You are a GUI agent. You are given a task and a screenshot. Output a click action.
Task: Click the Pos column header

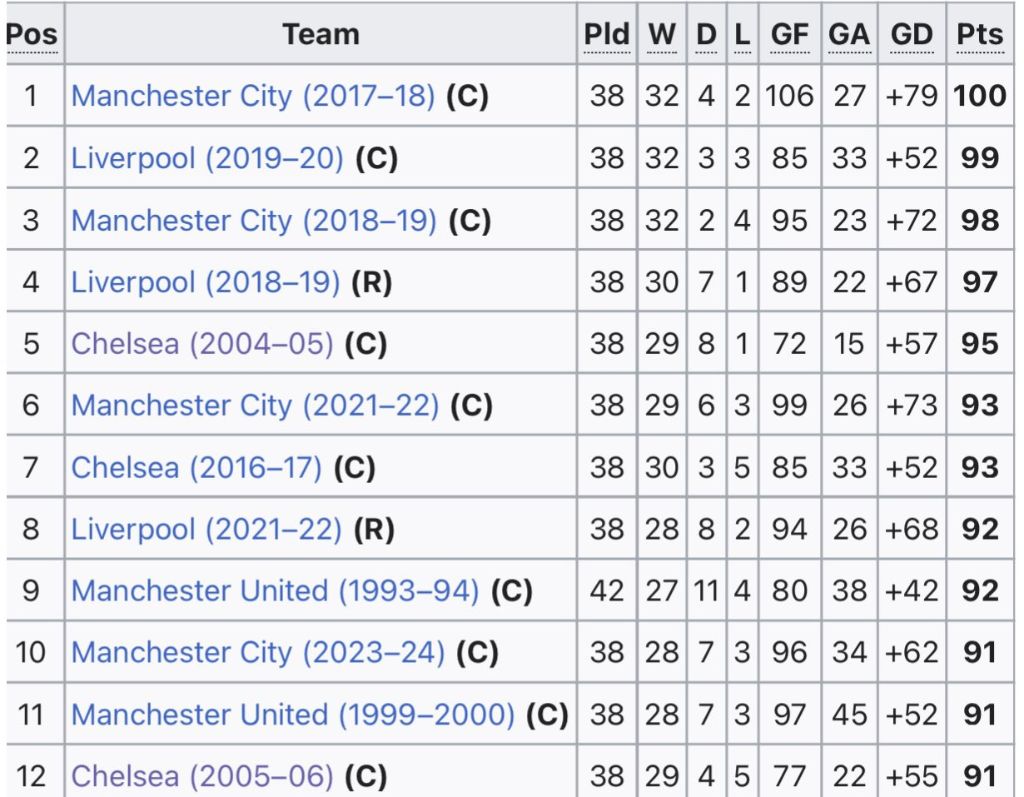pyautogui.click(x=32, y=35)
